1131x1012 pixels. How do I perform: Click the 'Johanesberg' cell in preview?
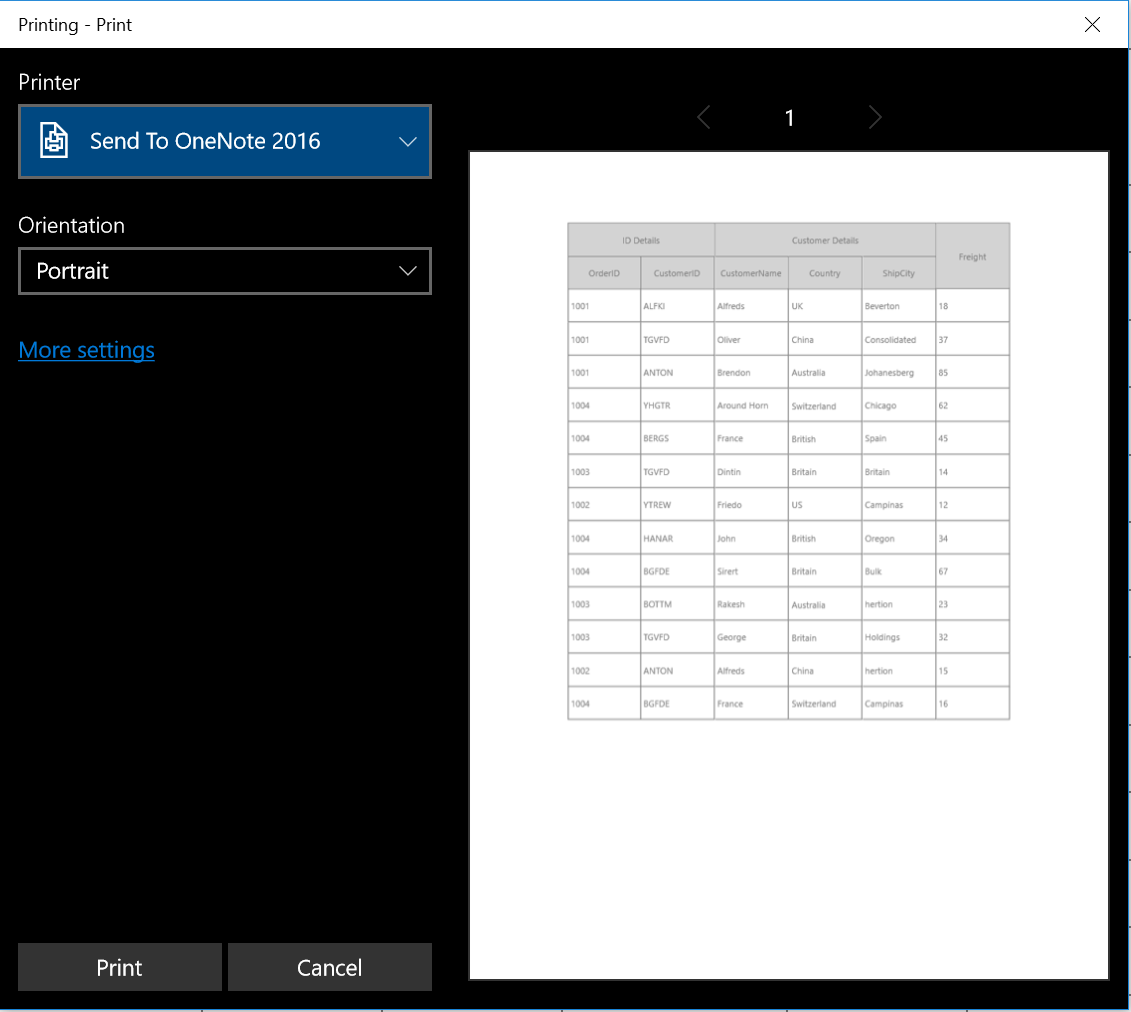click(898, 373)
